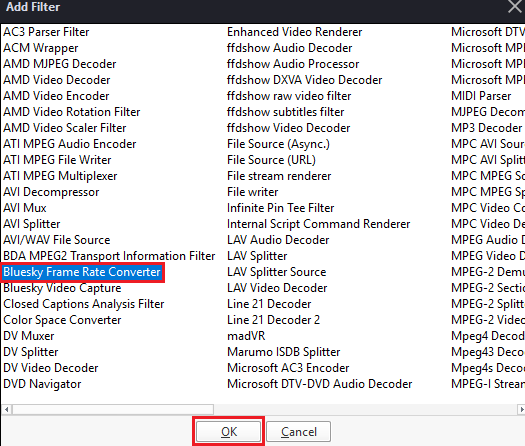
Task: Pick DV Splitter filter
Action: click(31, 352)
